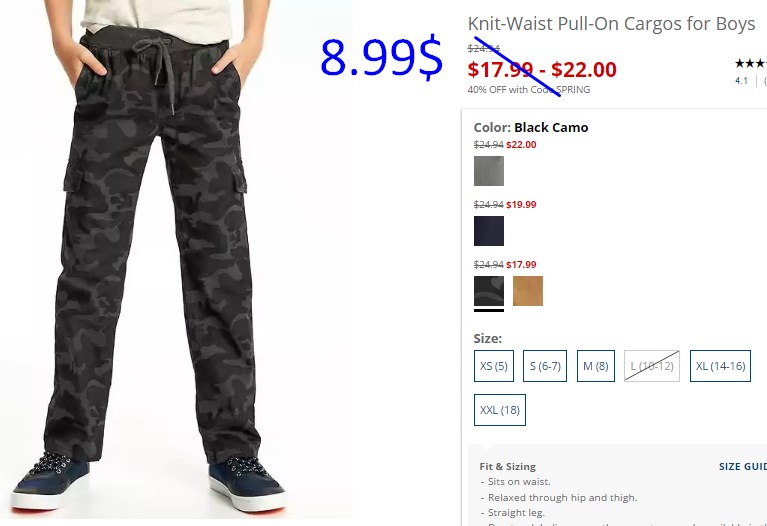Click the Knit-Waist Pull-On Cargos title
The height and width of the screenshot is (526, 767).
611,23
